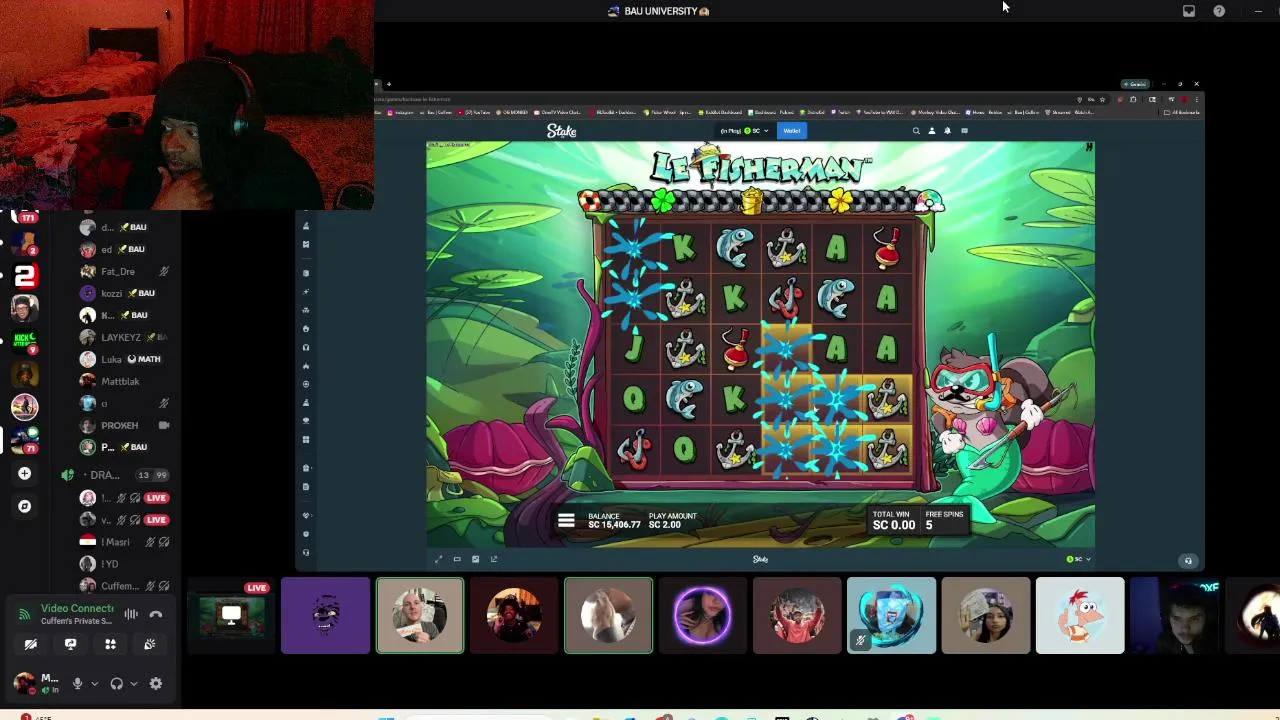Disconnect from the voice call
Viewport: 1280px width, 720px height.
point(156,614)
